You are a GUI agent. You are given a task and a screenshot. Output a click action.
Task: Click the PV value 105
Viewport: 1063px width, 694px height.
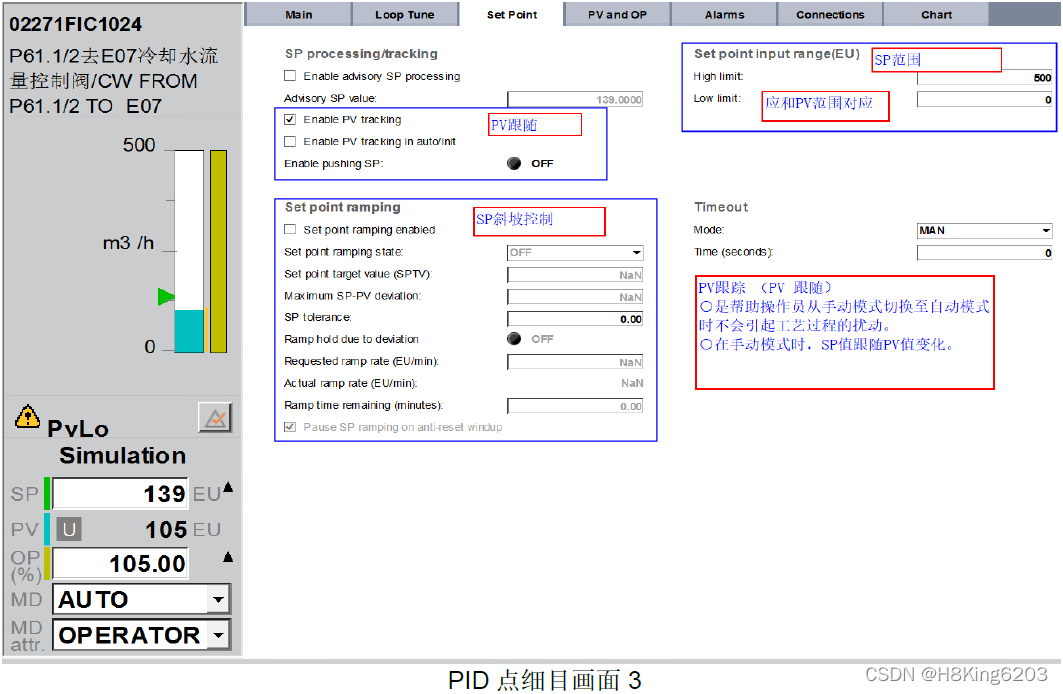coord(166,529)
